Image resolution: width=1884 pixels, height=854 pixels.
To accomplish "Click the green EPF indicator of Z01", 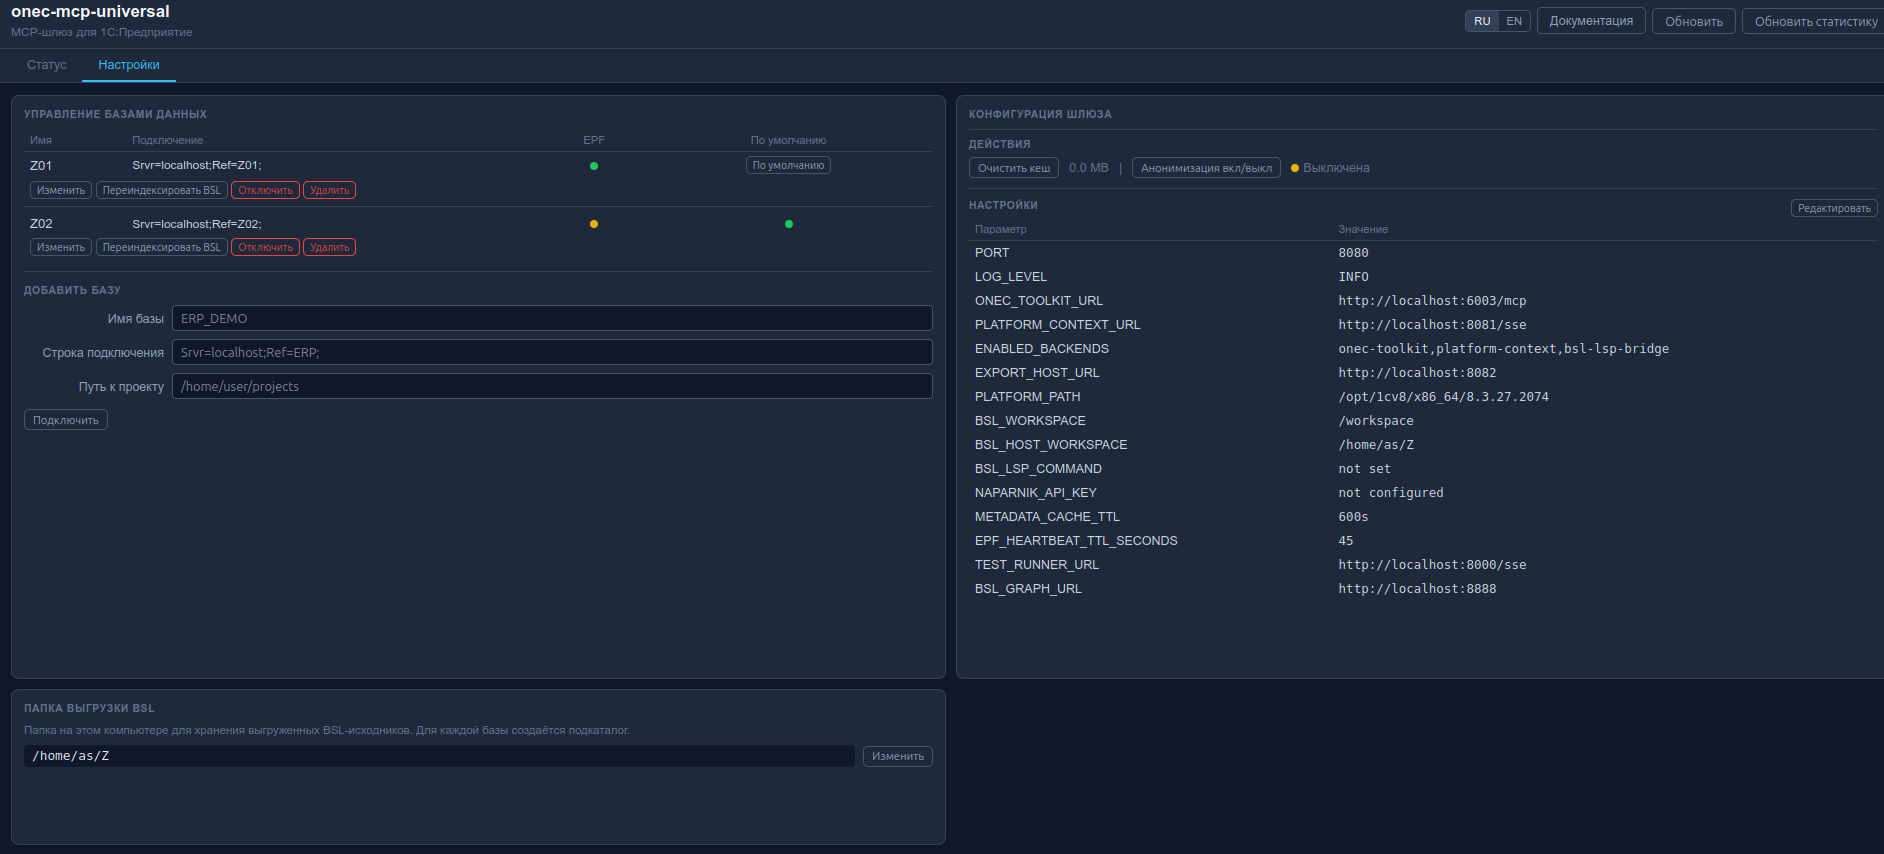I will pyautogui.click(x=594, y=166).
